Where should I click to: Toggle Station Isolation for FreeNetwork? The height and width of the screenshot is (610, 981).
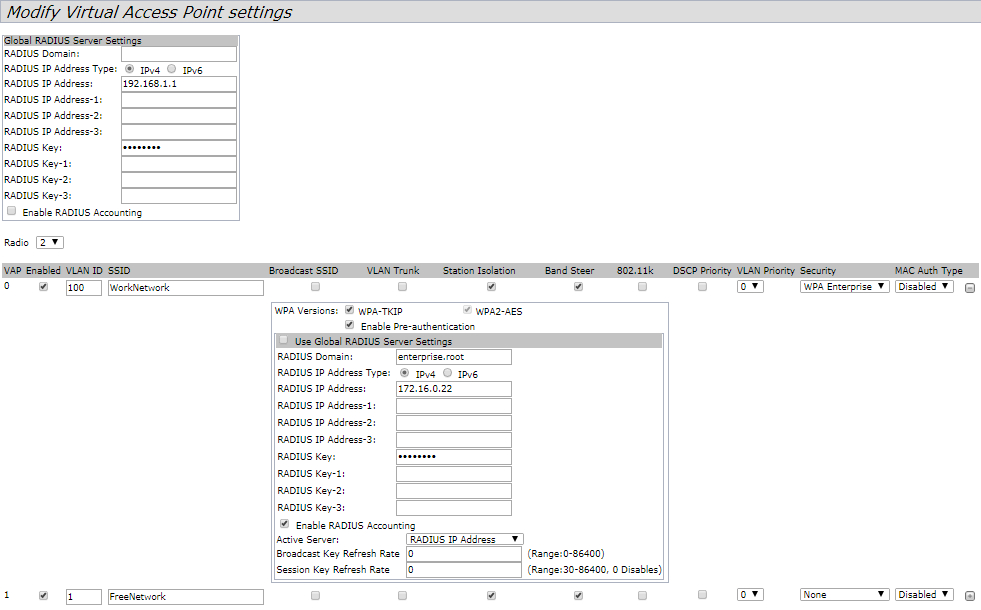click(x=491, y=596)
